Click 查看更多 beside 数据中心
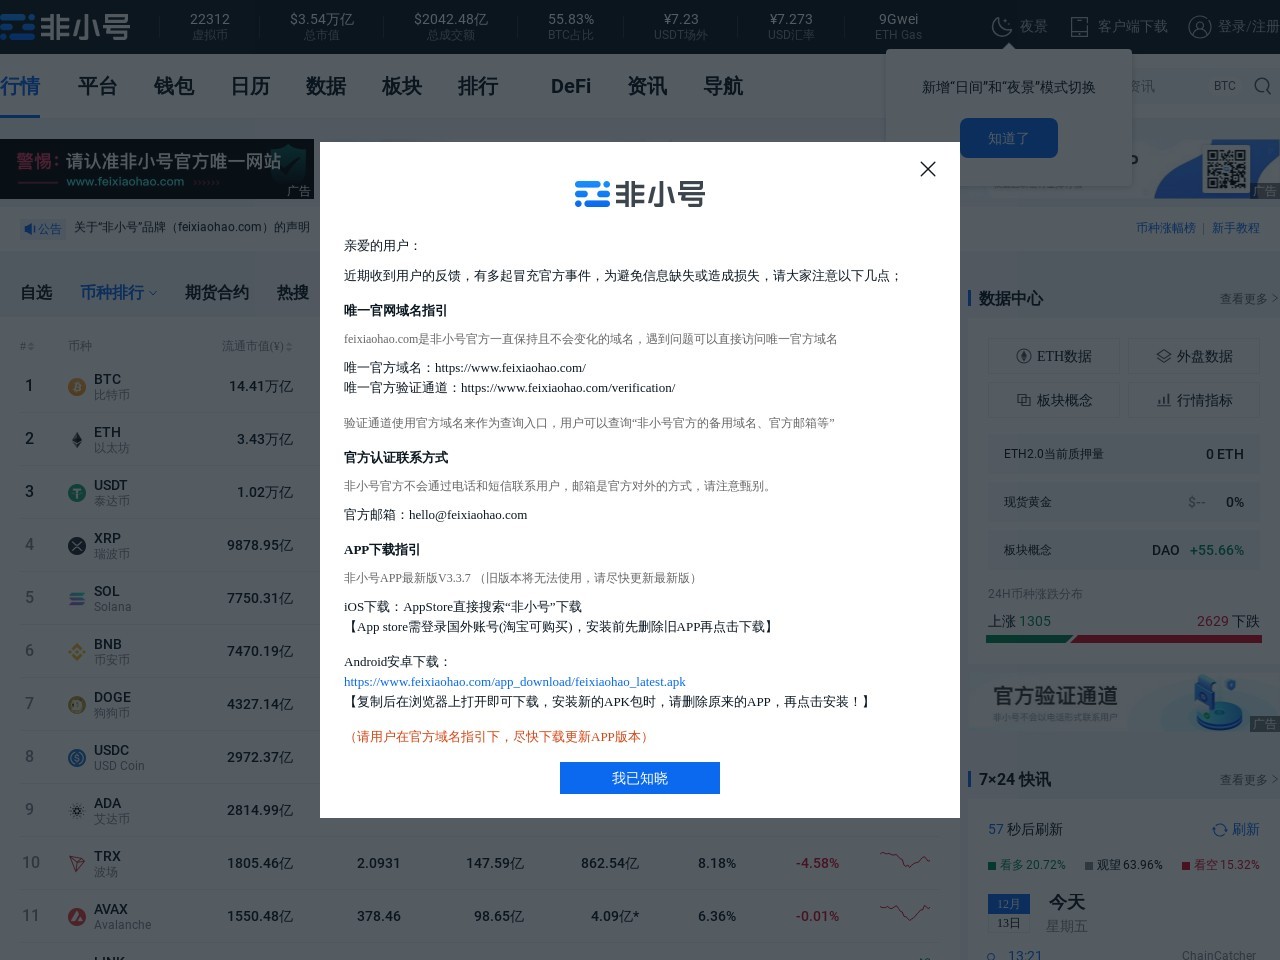The height and width of the screenshot is (960, 1280). point(1248,299)
